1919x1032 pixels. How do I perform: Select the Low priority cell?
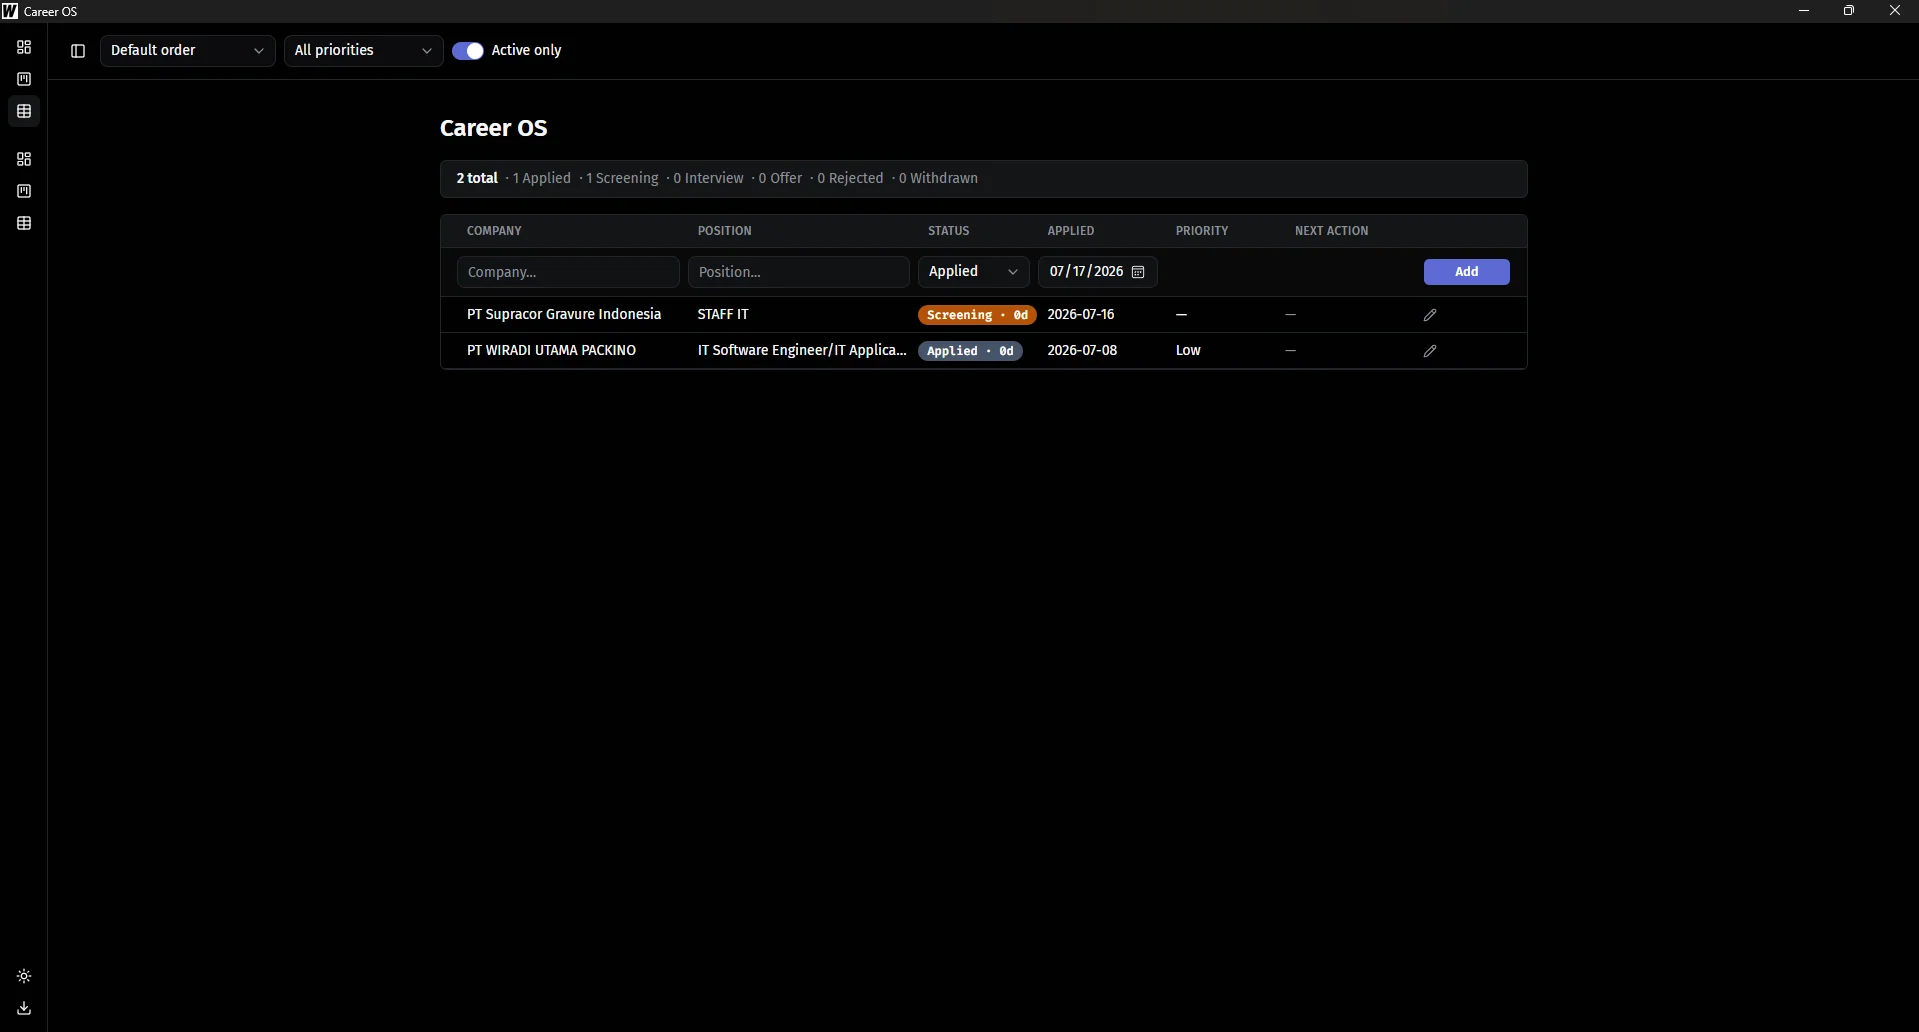coord(1188,351)
